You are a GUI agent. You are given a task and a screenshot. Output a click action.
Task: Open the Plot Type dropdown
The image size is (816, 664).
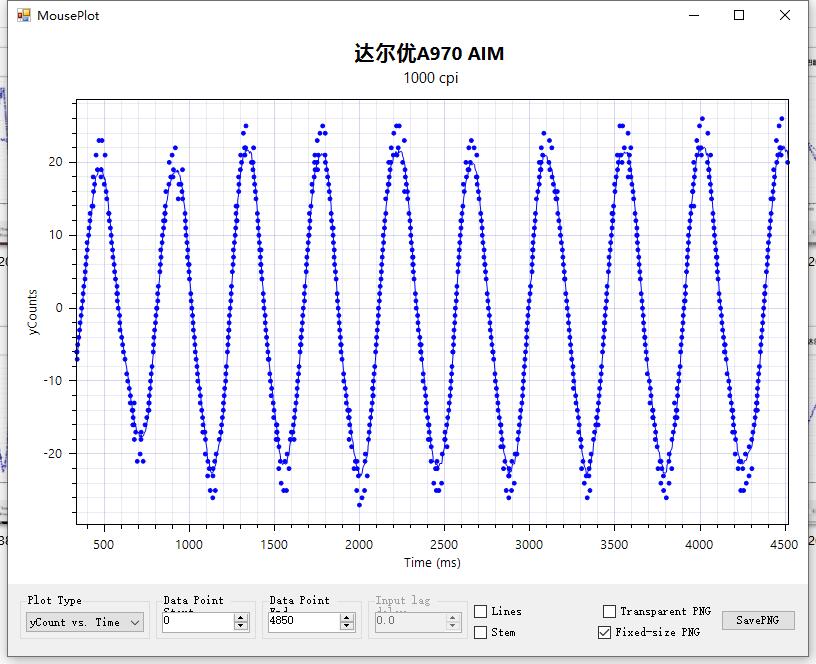(x=85, y=622)
